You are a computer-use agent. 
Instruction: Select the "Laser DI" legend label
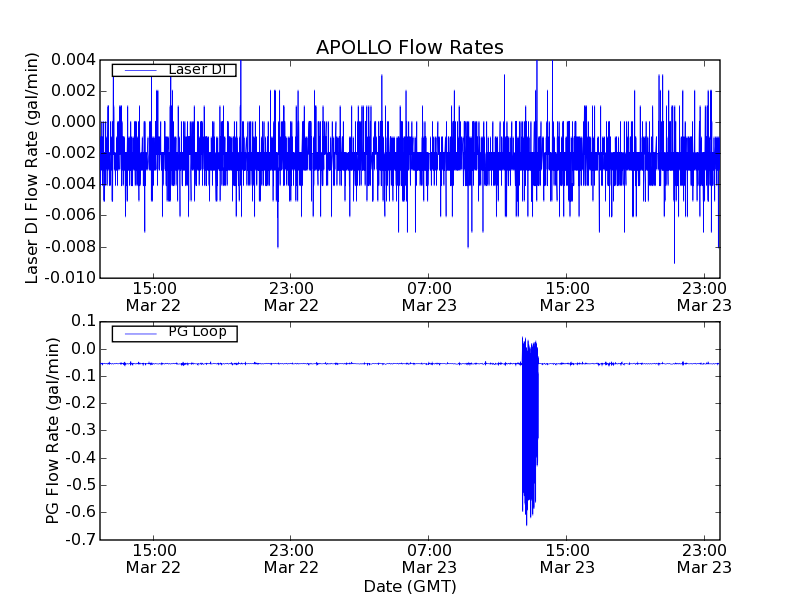pyautogui.click(x=197, y=69)
